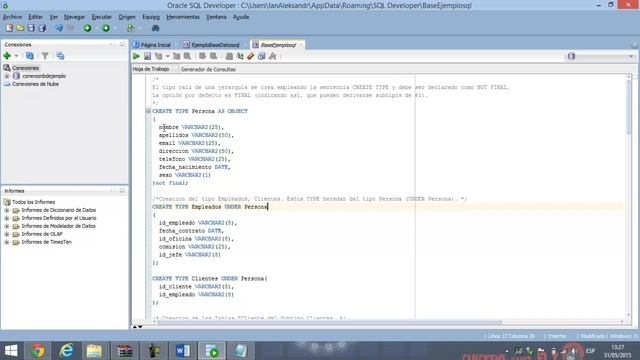Open the Herramientas menu

[x=183, y=17]
